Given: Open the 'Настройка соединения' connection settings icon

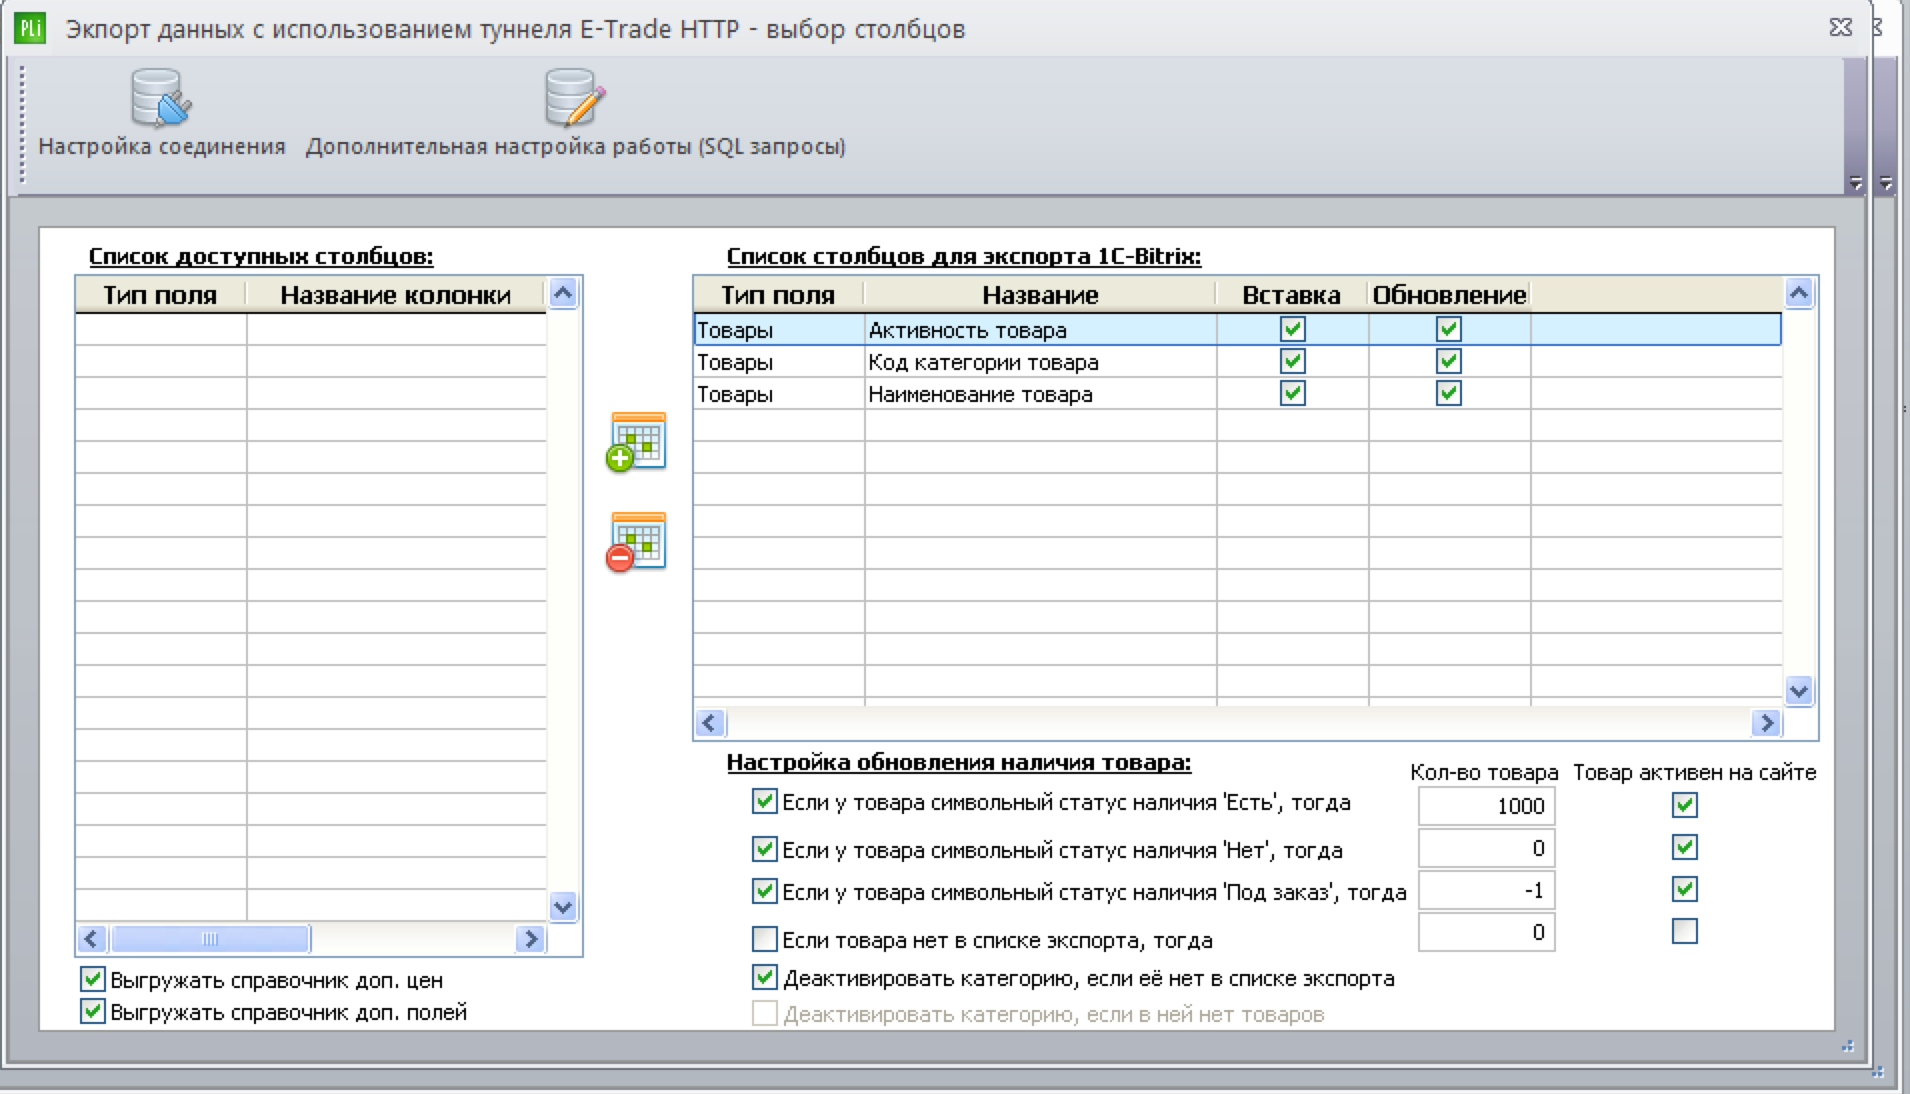Looking at the screenshot, I should pyautogui.click(x=161, y=113).
